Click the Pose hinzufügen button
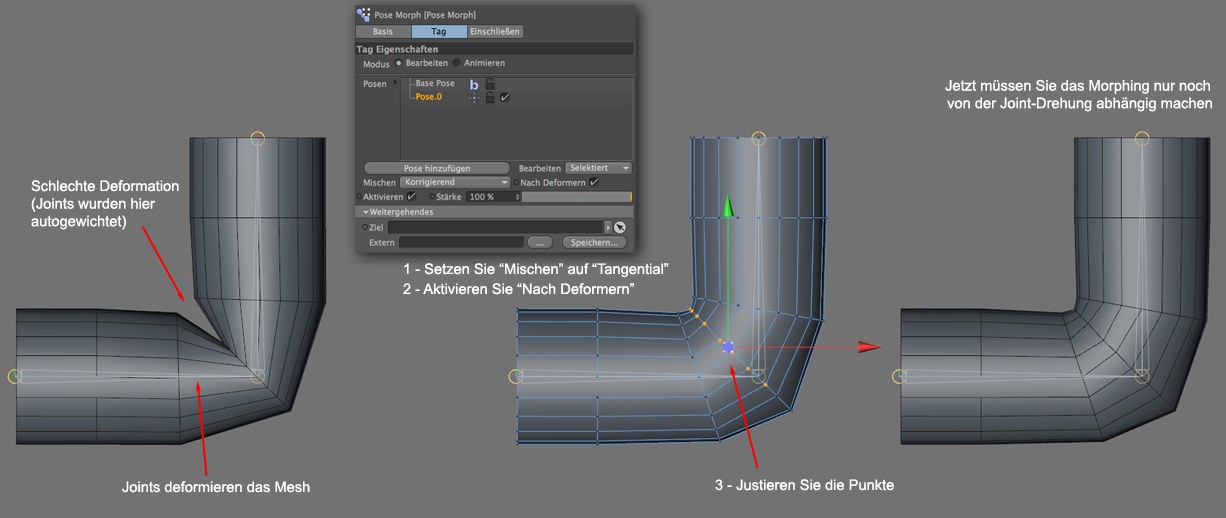This screenshot has width=1226, height=518. [437, 168]
